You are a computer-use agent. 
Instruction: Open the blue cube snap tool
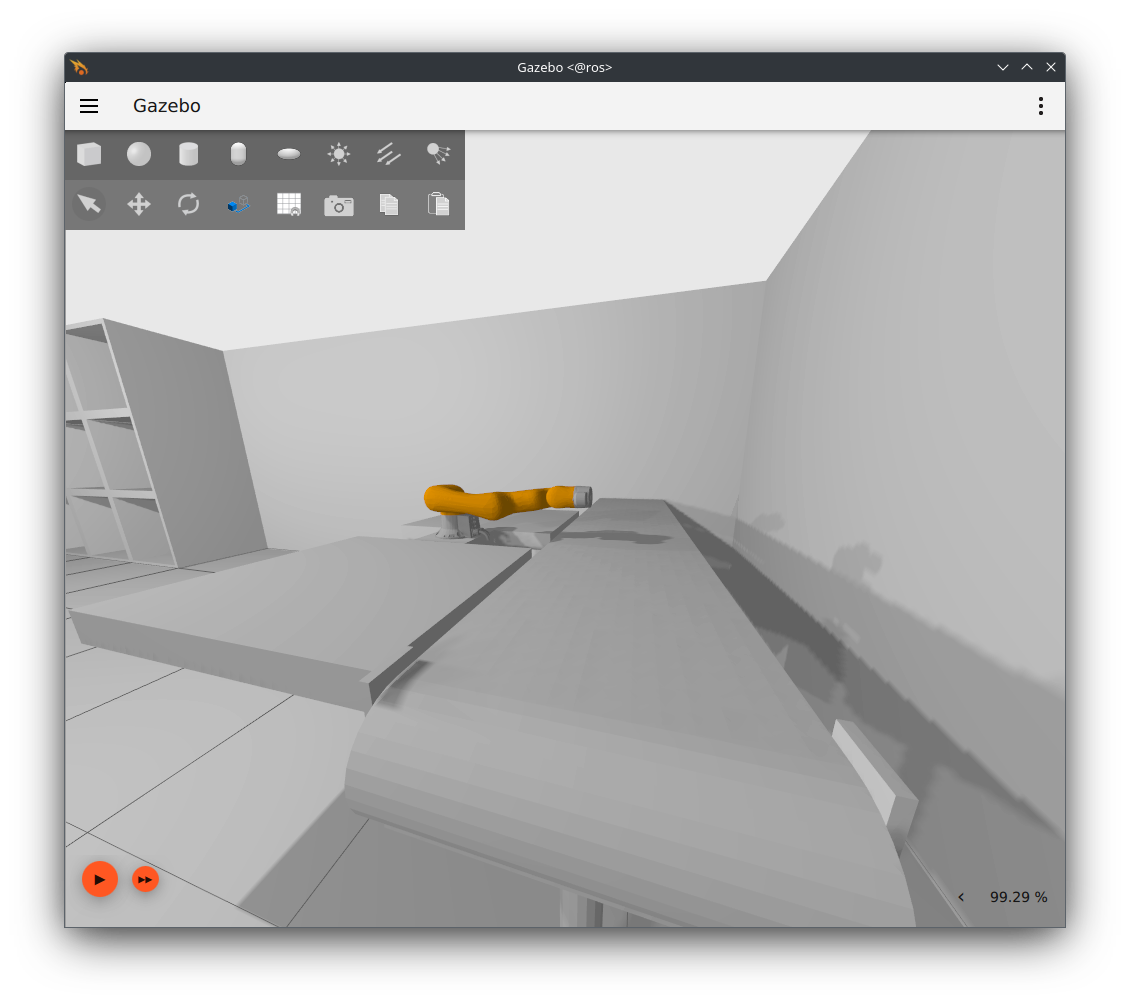(x=238, y=204)
